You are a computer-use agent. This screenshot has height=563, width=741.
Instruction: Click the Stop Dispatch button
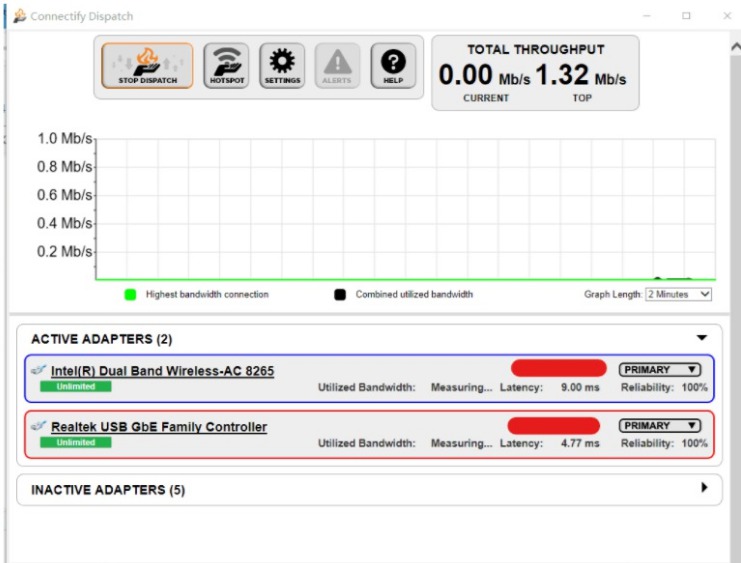(x=147, y=66)
